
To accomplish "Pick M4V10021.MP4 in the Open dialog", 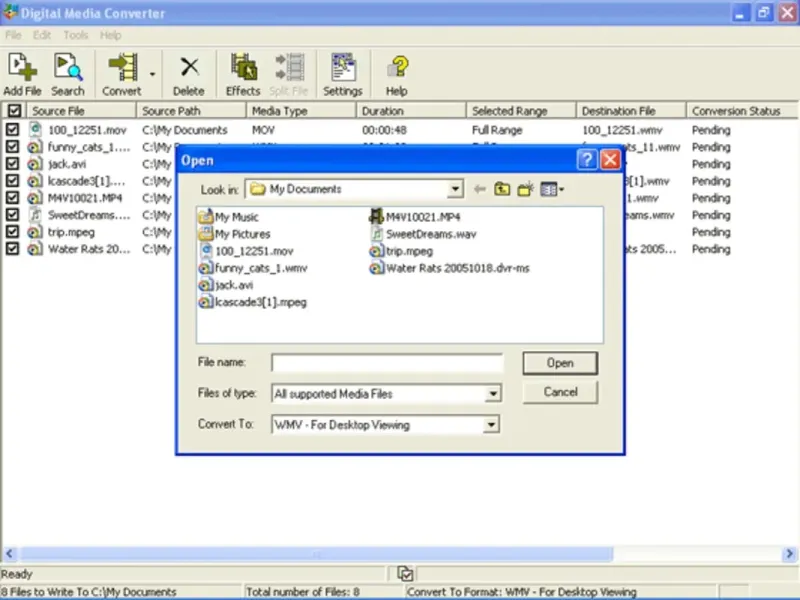I will pos(415,217).
